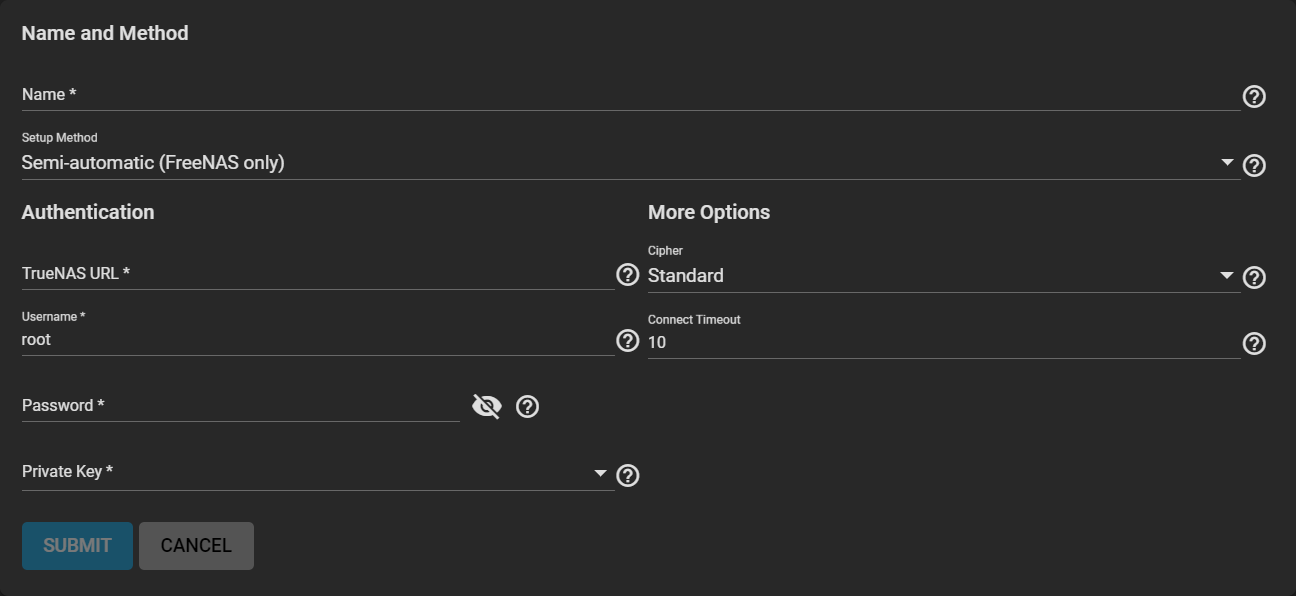Open Connect Timeout help tooltip

[1254, 344]
